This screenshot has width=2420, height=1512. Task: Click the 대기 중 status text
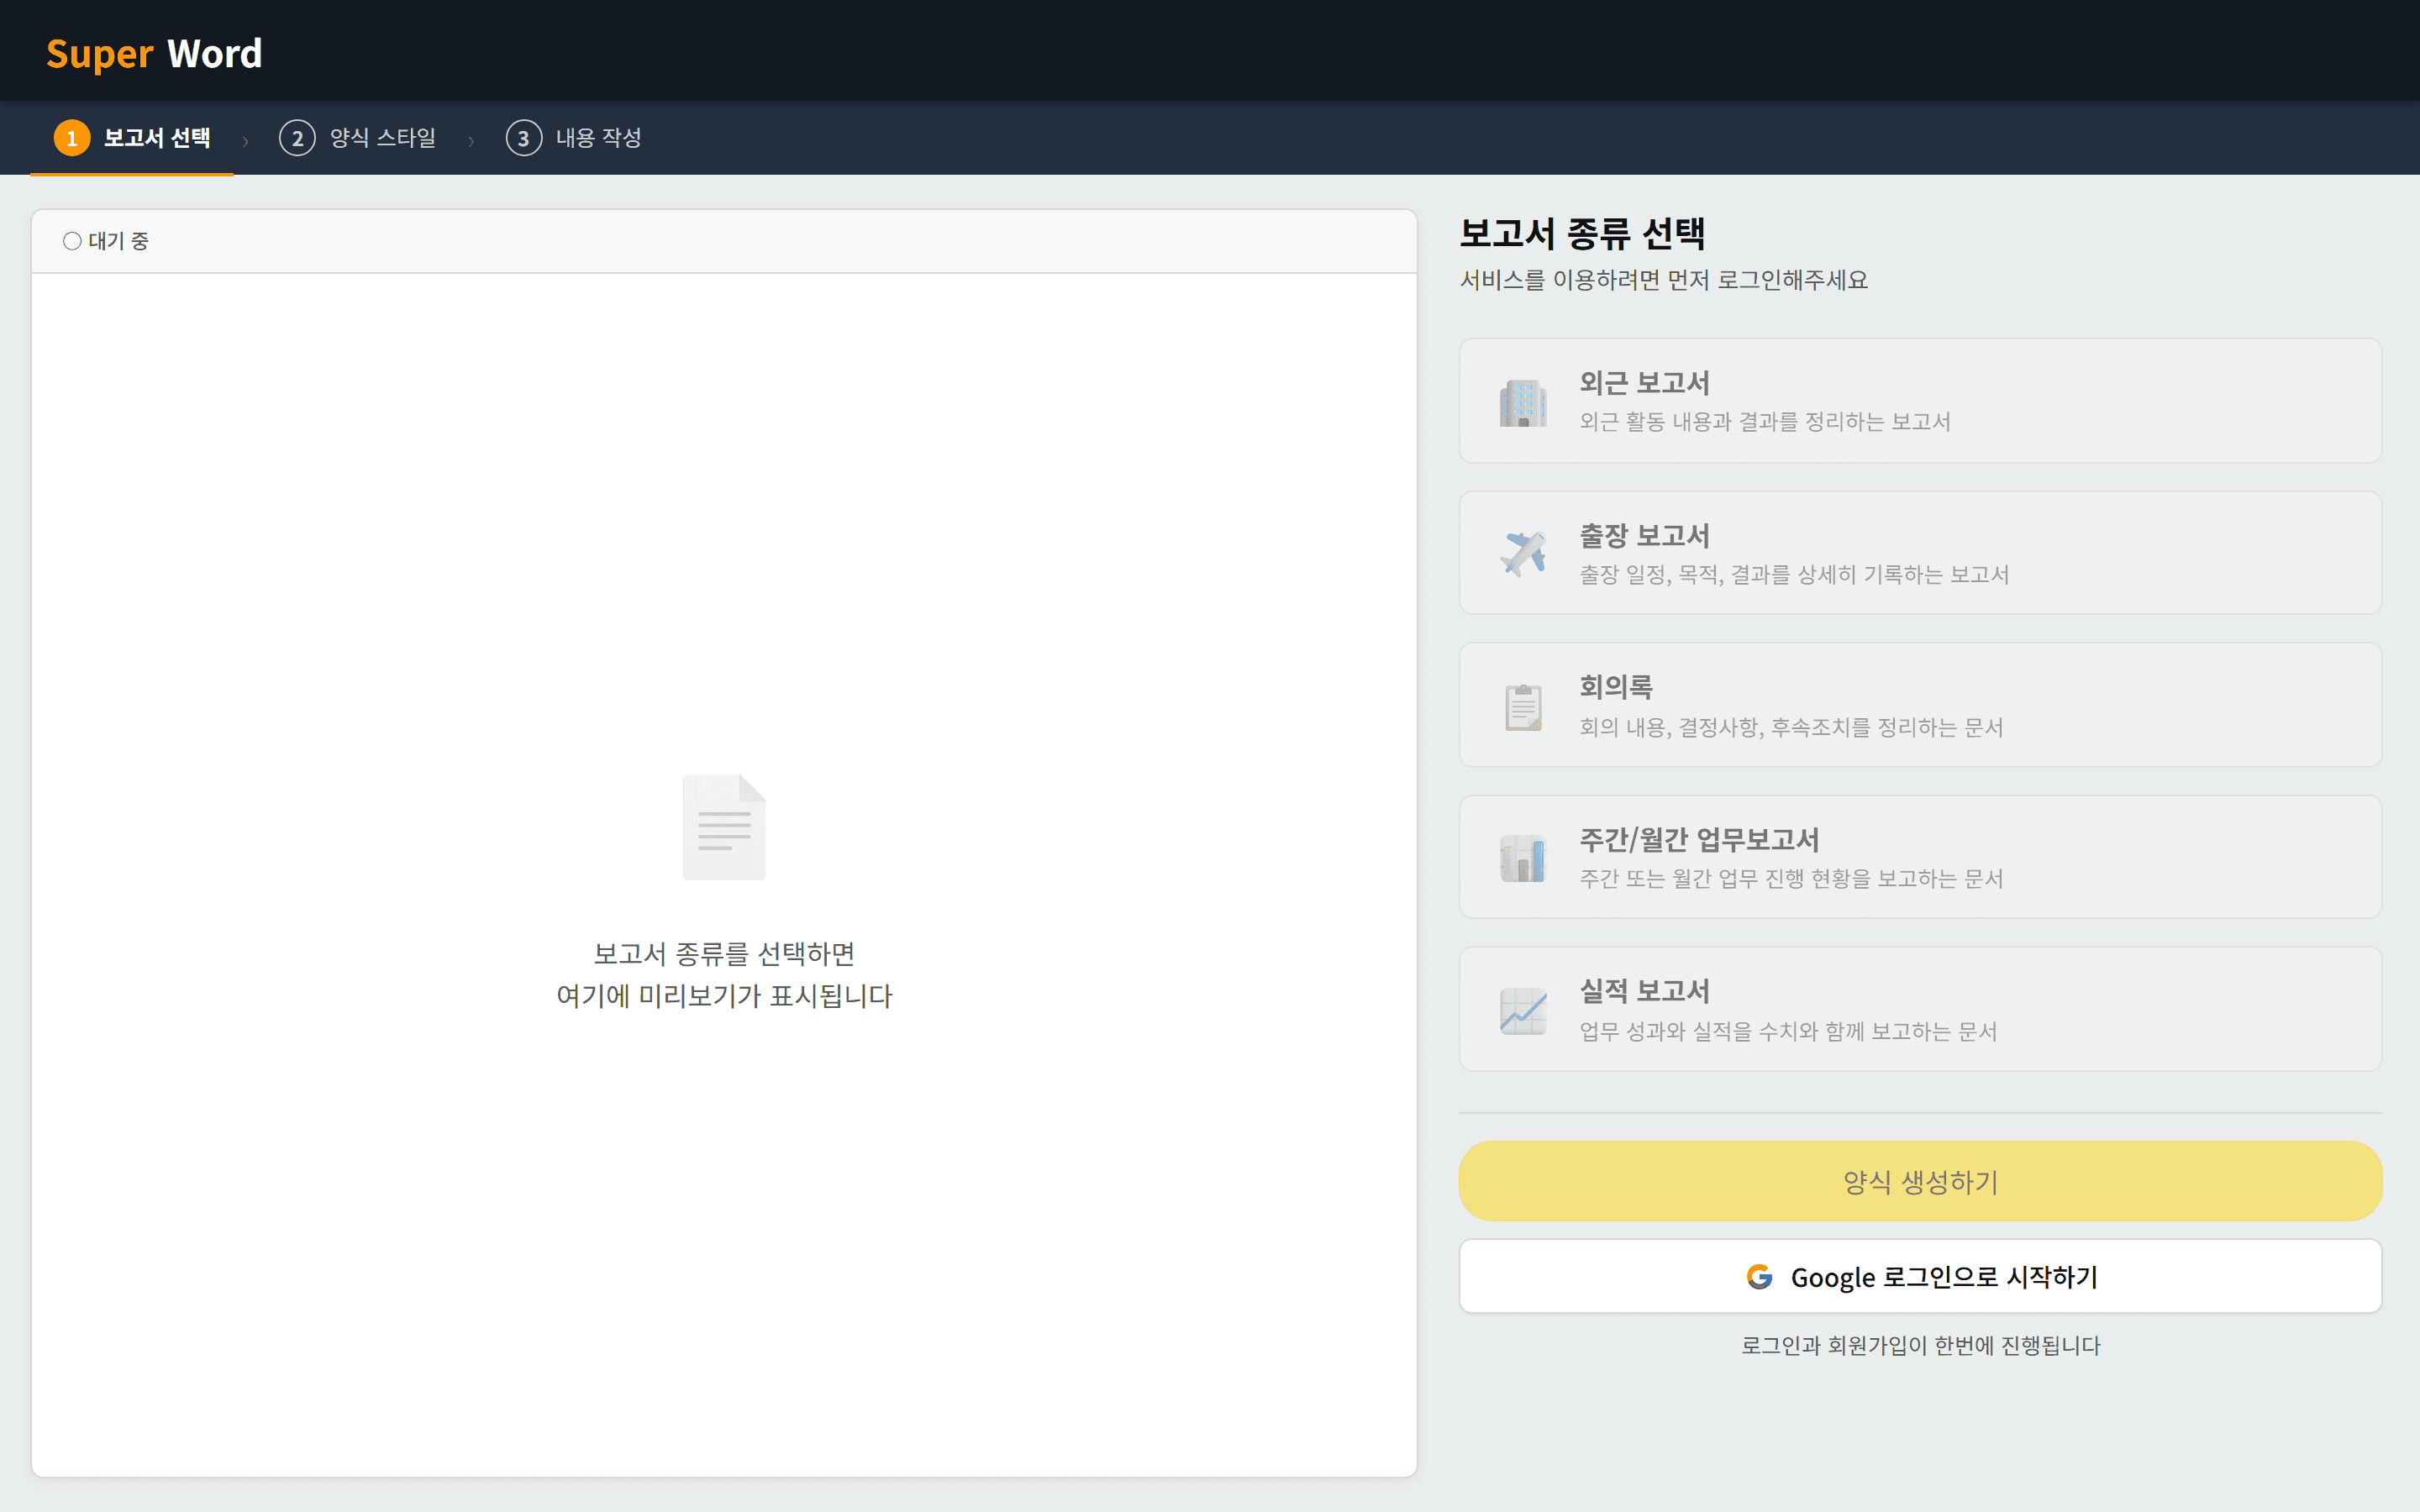pos(119,241)
